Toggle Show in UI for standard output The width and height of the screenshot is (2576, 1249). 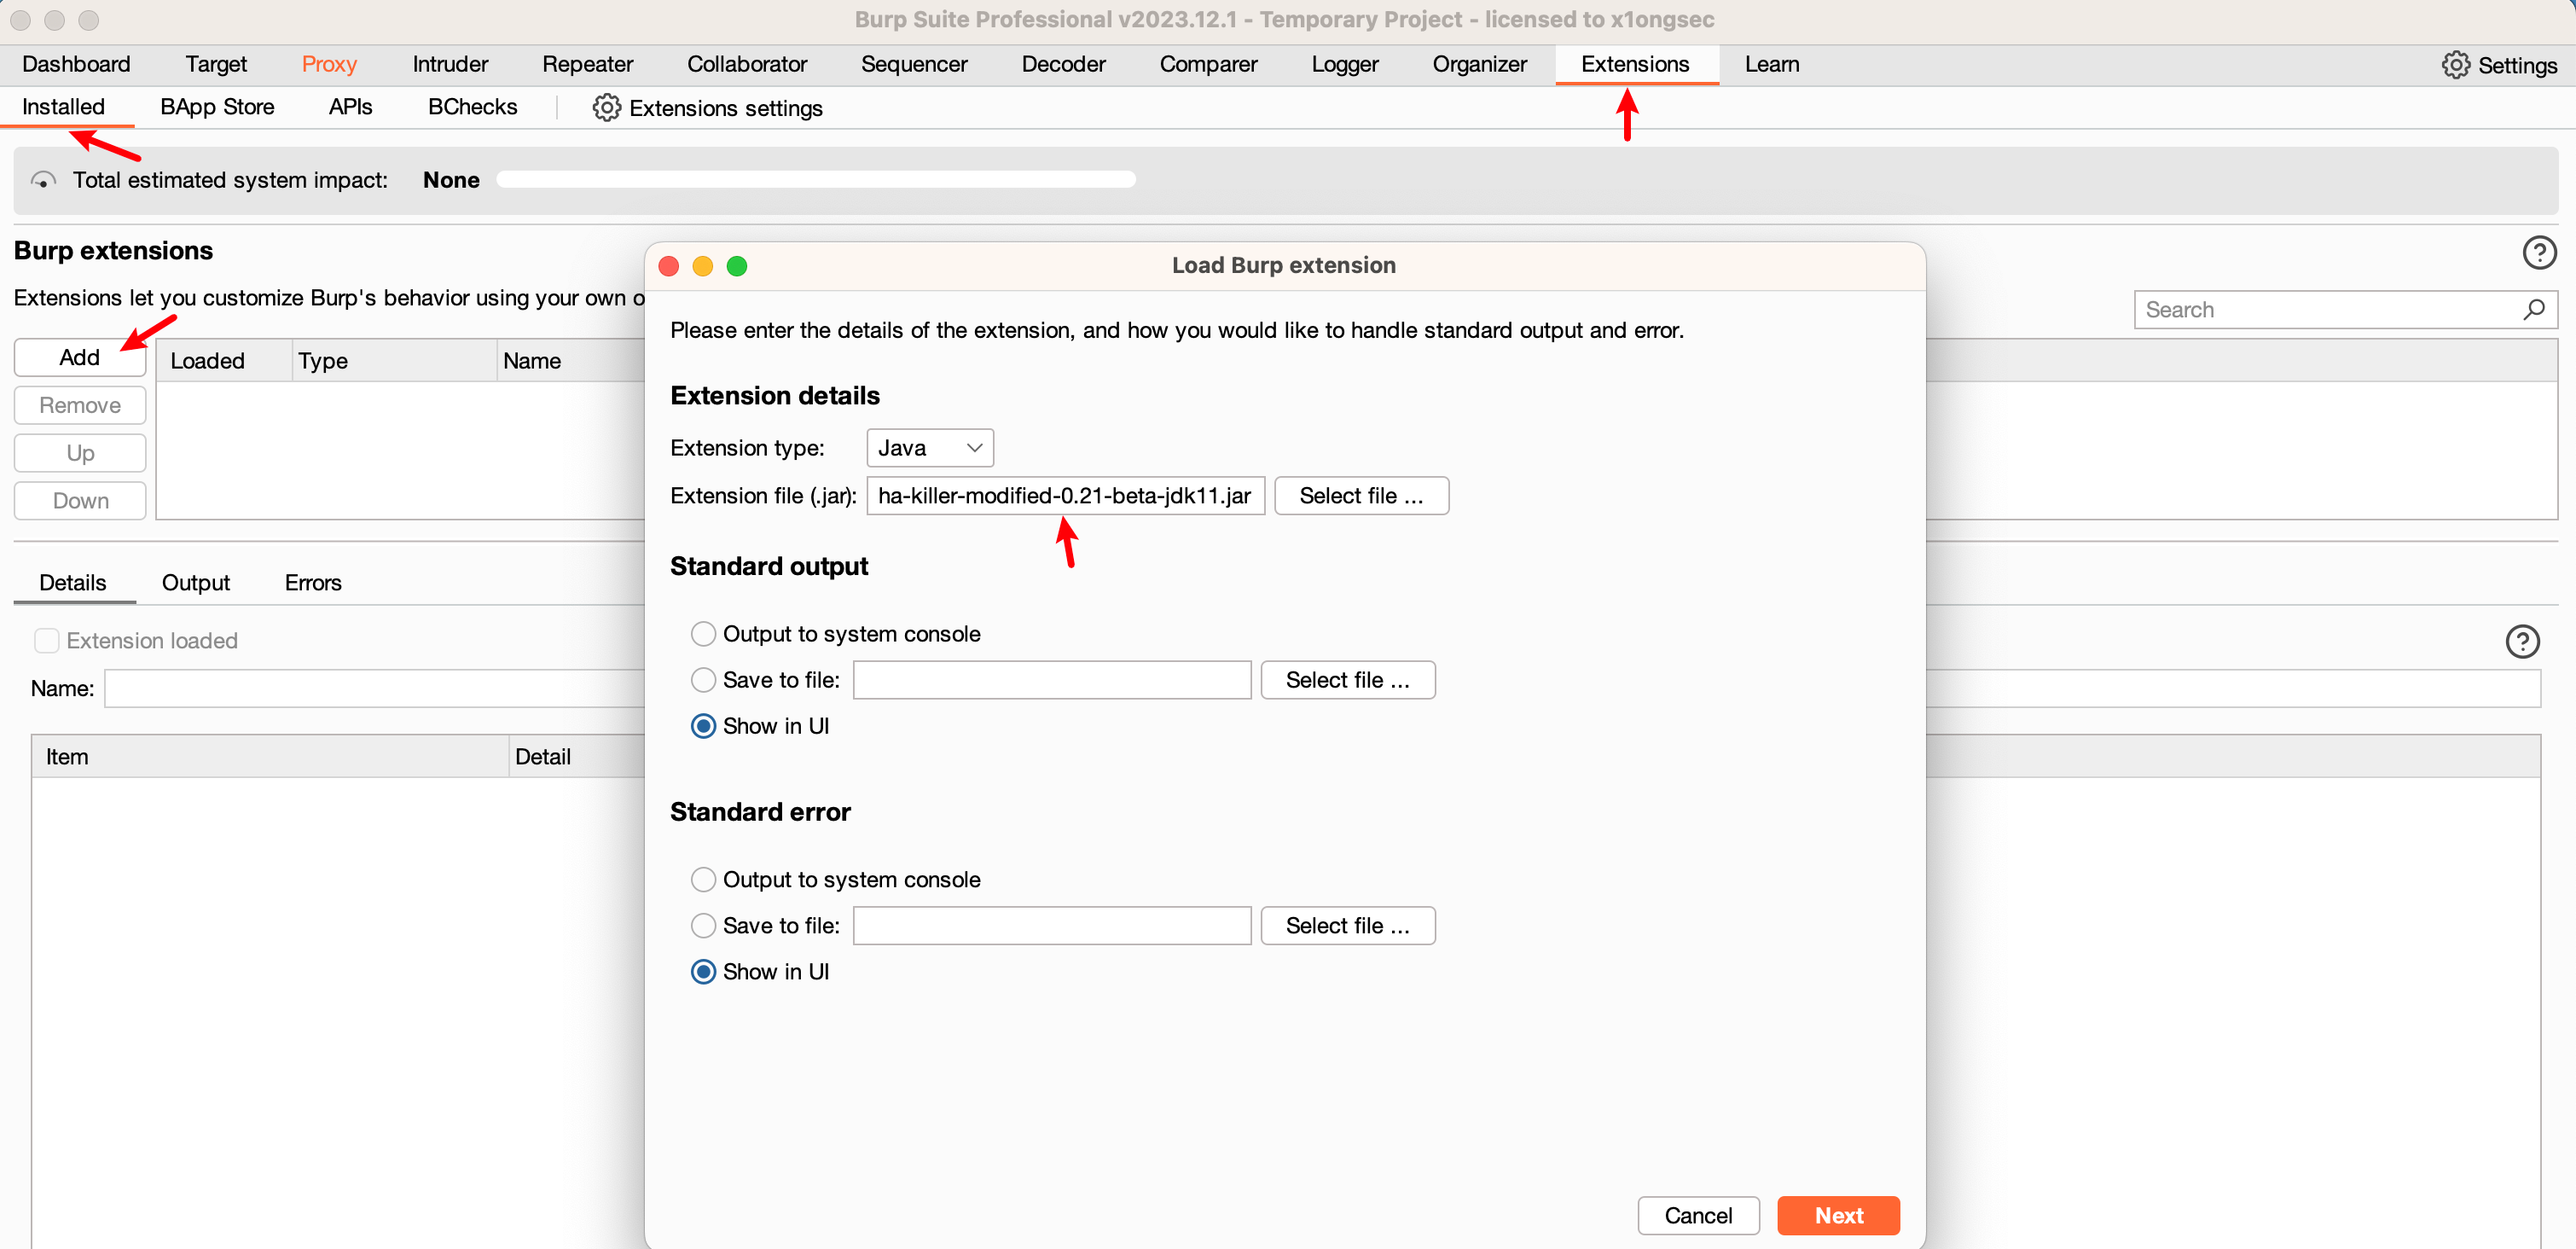[701, 725]
